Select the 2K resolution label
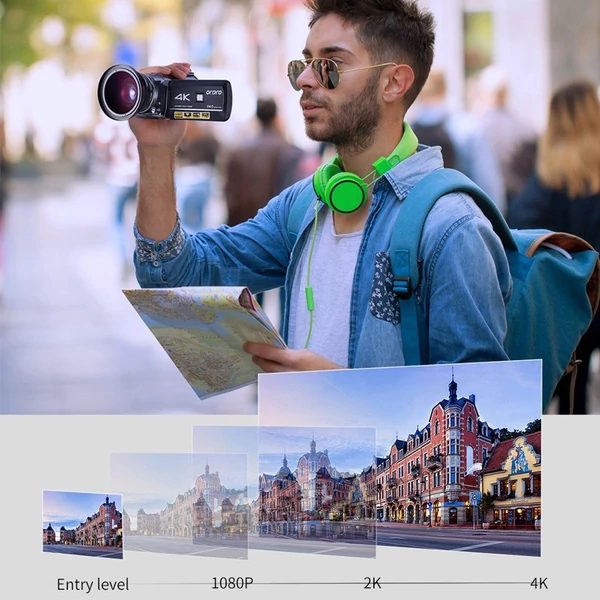The width and height of the screenshot is (600, 600). tap(372, 584)
